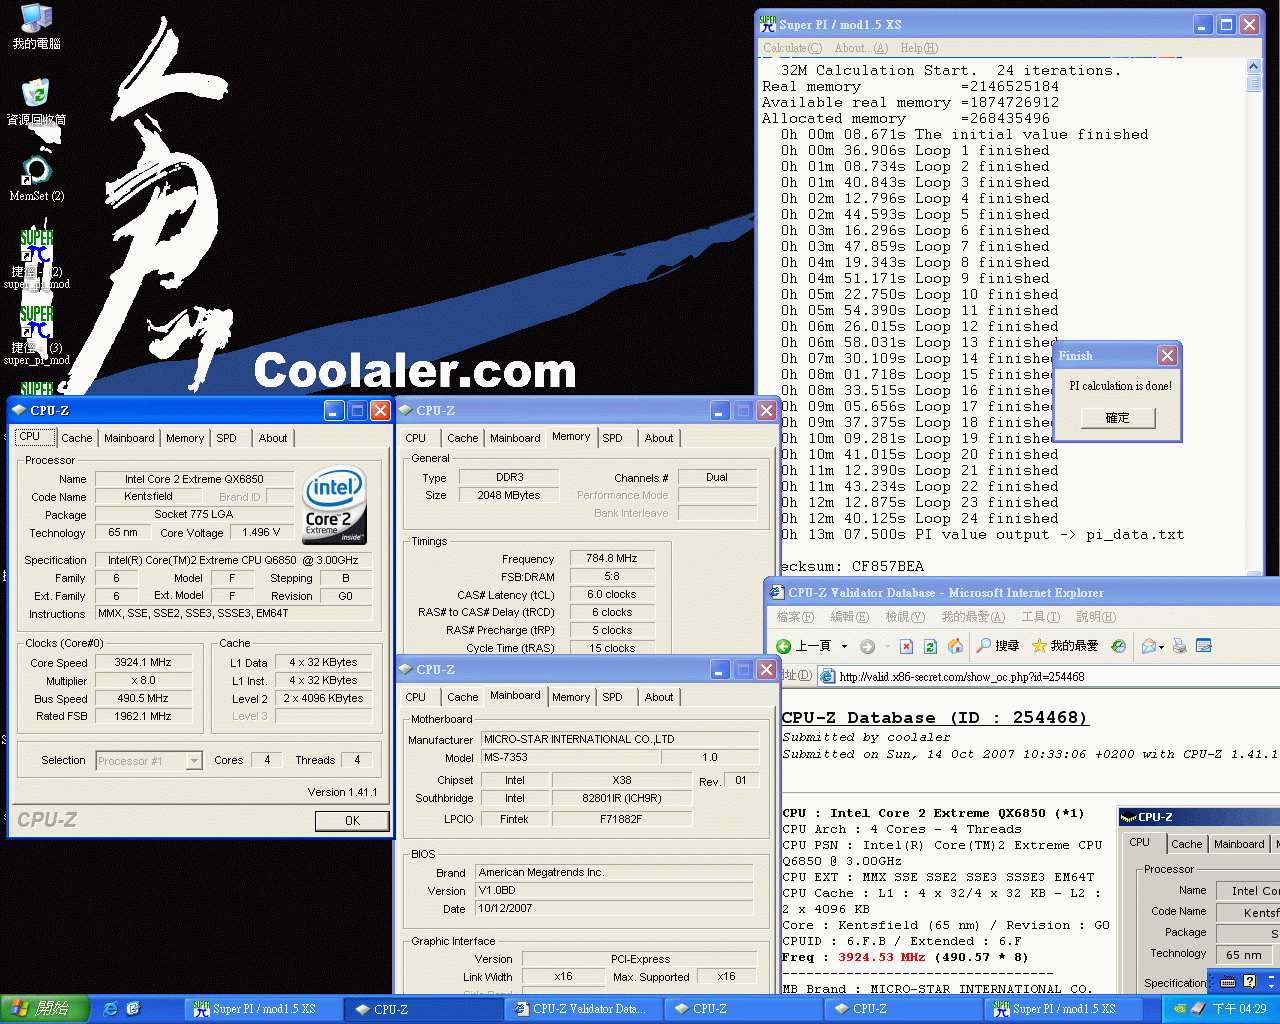Click the Core Speed value 3924.1 MHz
Viewport: 1280px width, 1024px height.
143,662
